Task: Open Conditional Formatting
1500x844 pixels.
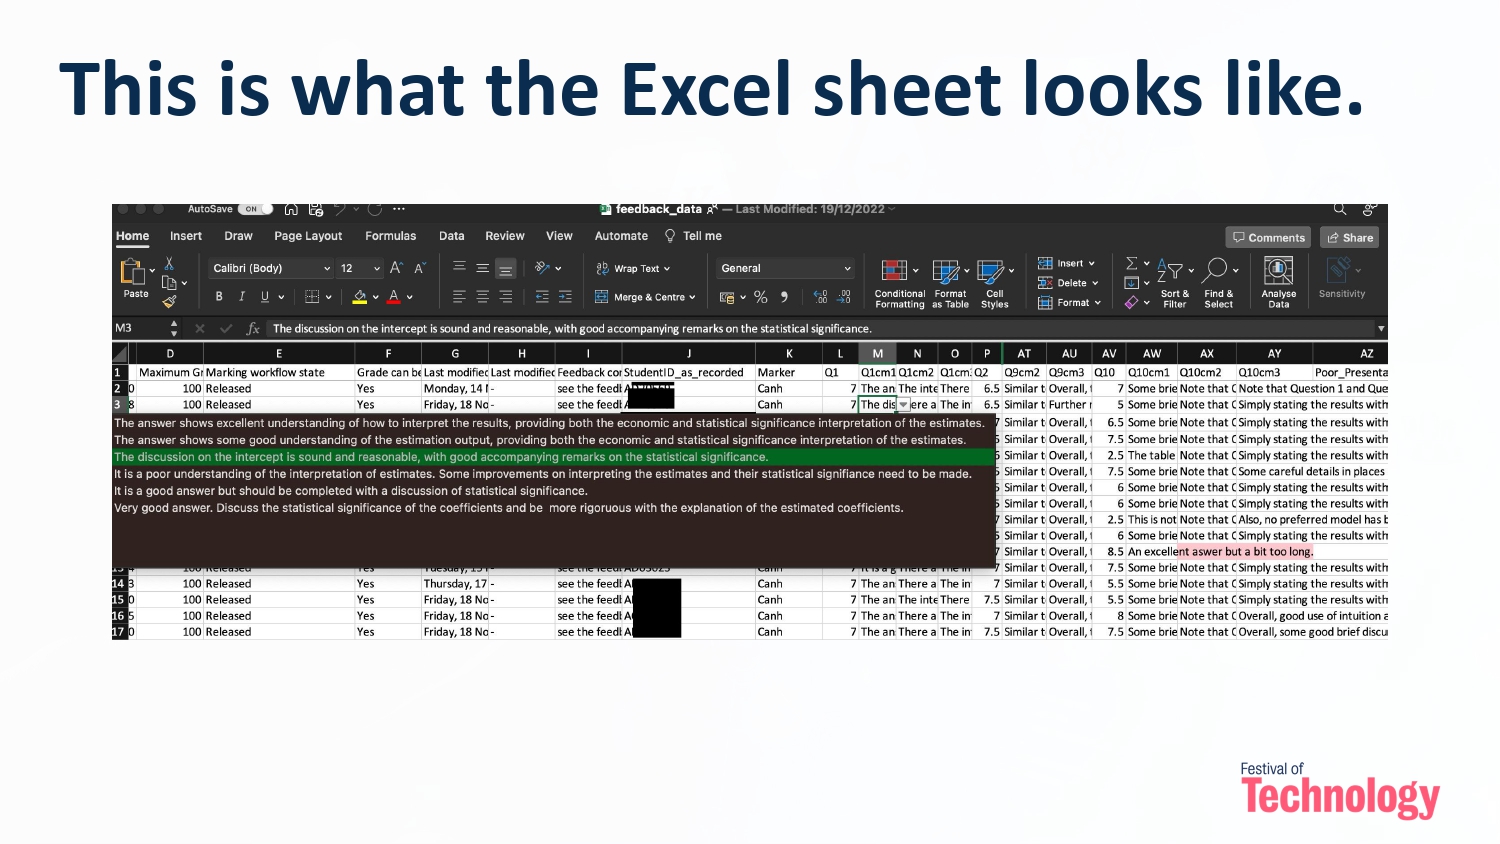Action: pos(900,284)
